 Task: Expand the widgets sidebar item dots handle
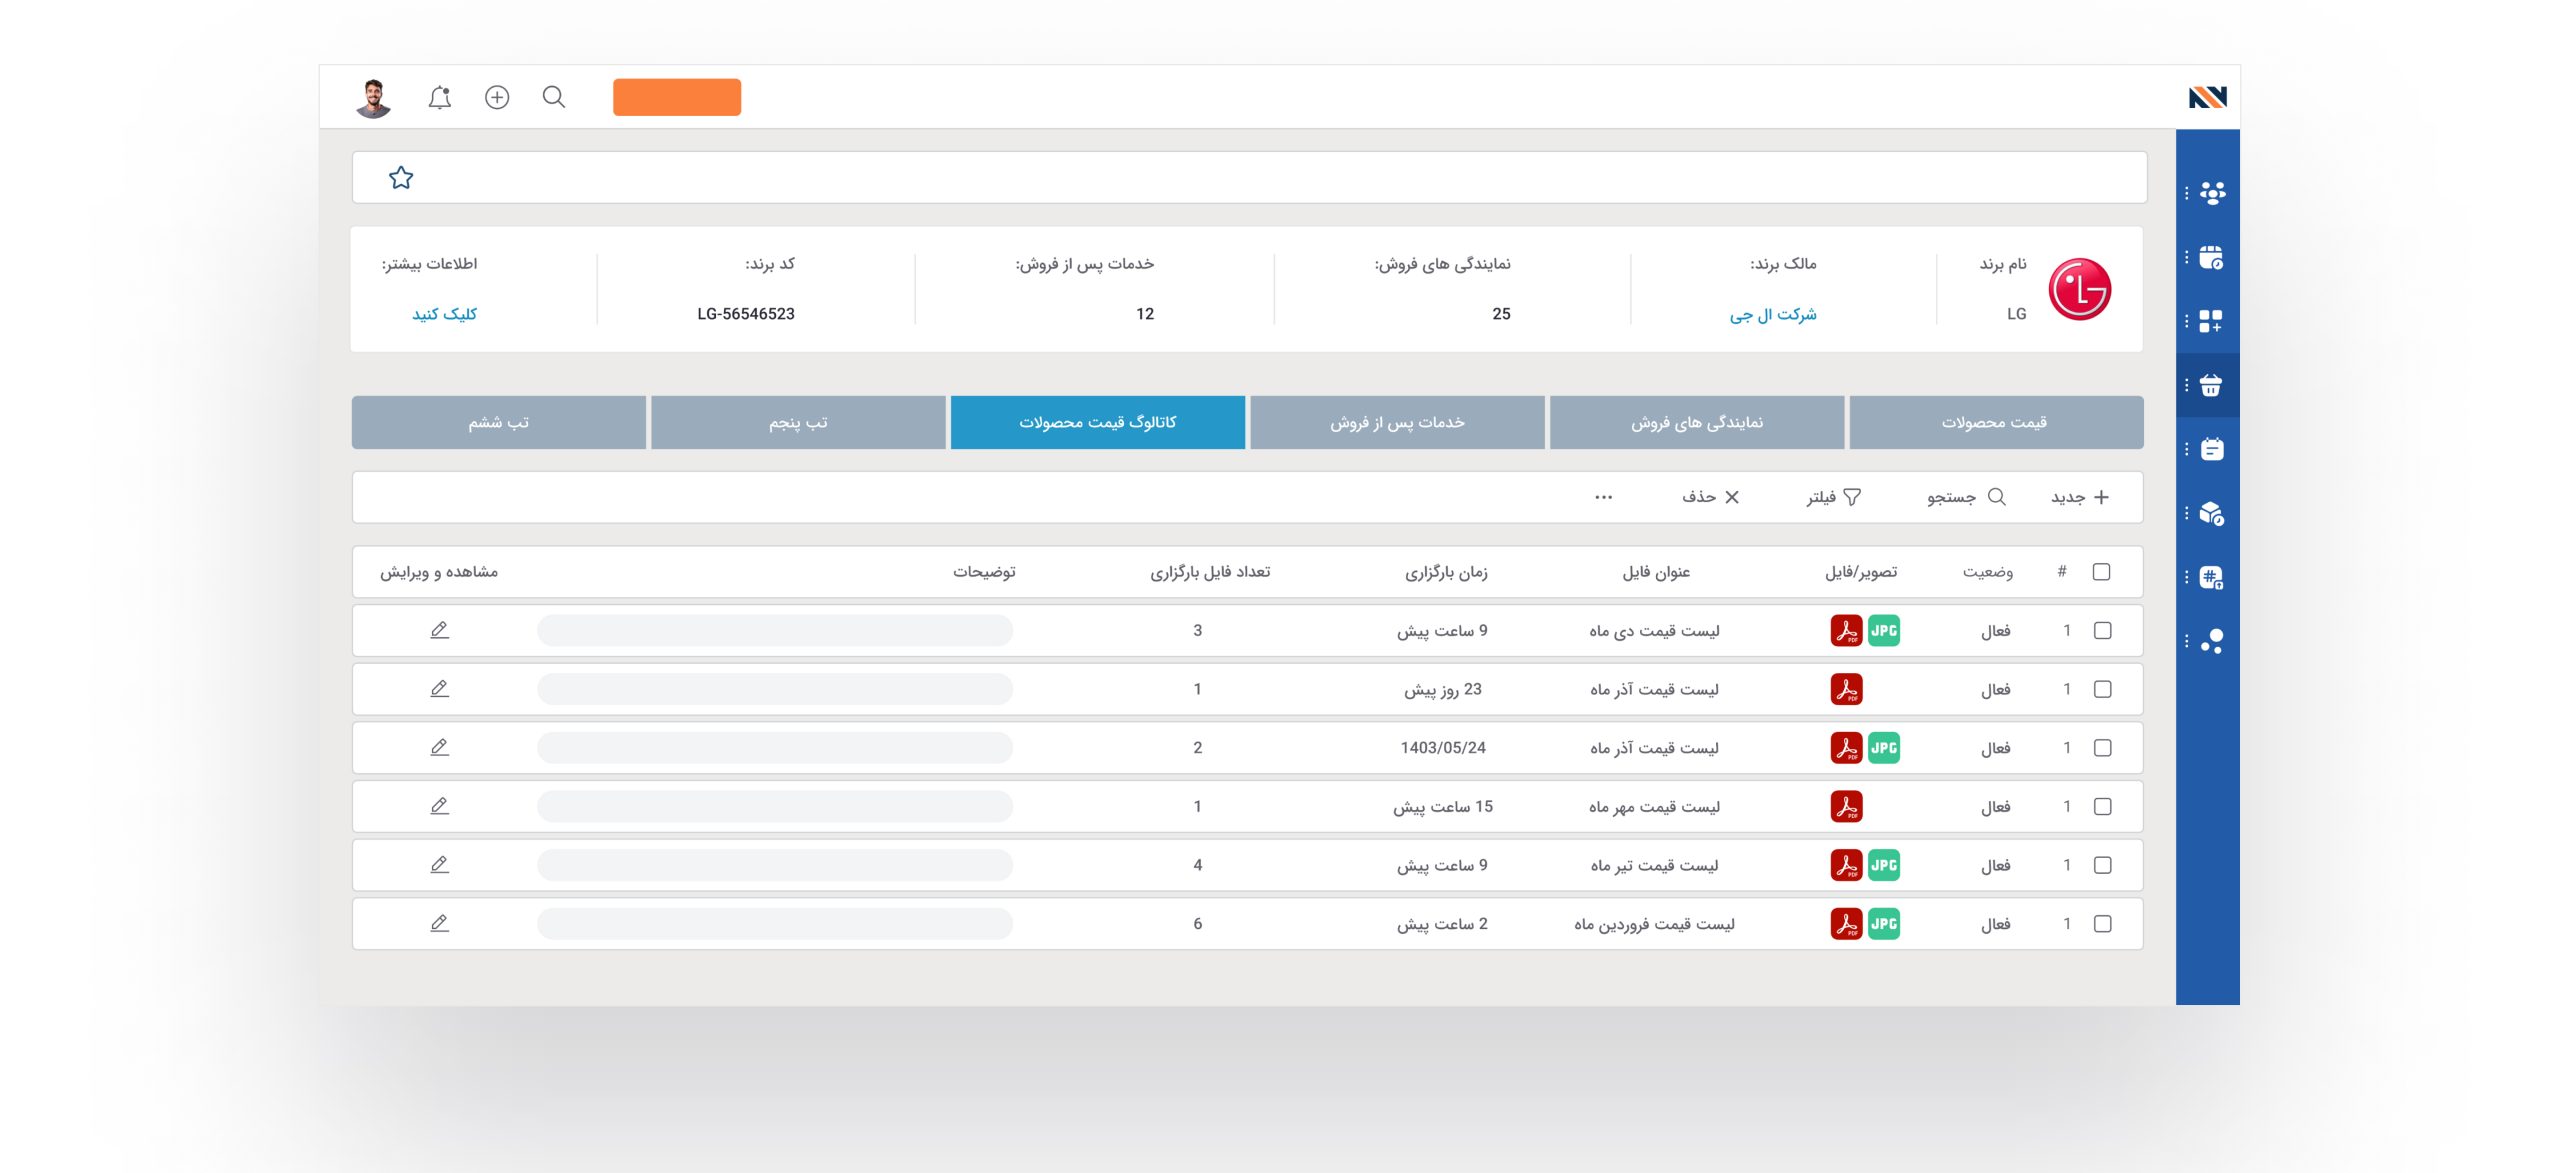[2187, 321]
